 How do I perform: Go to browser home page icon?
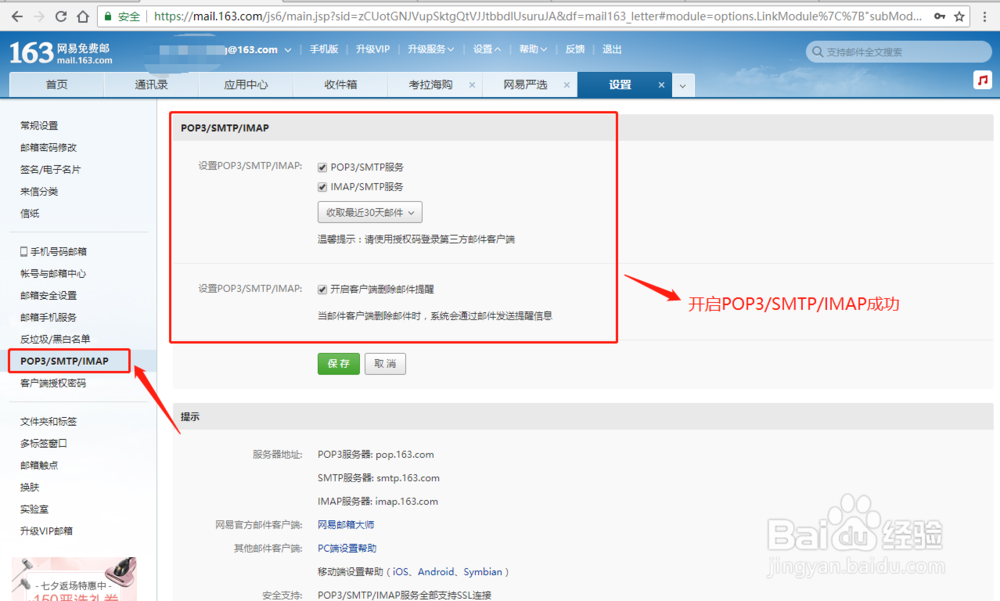(x=83, y=17)
